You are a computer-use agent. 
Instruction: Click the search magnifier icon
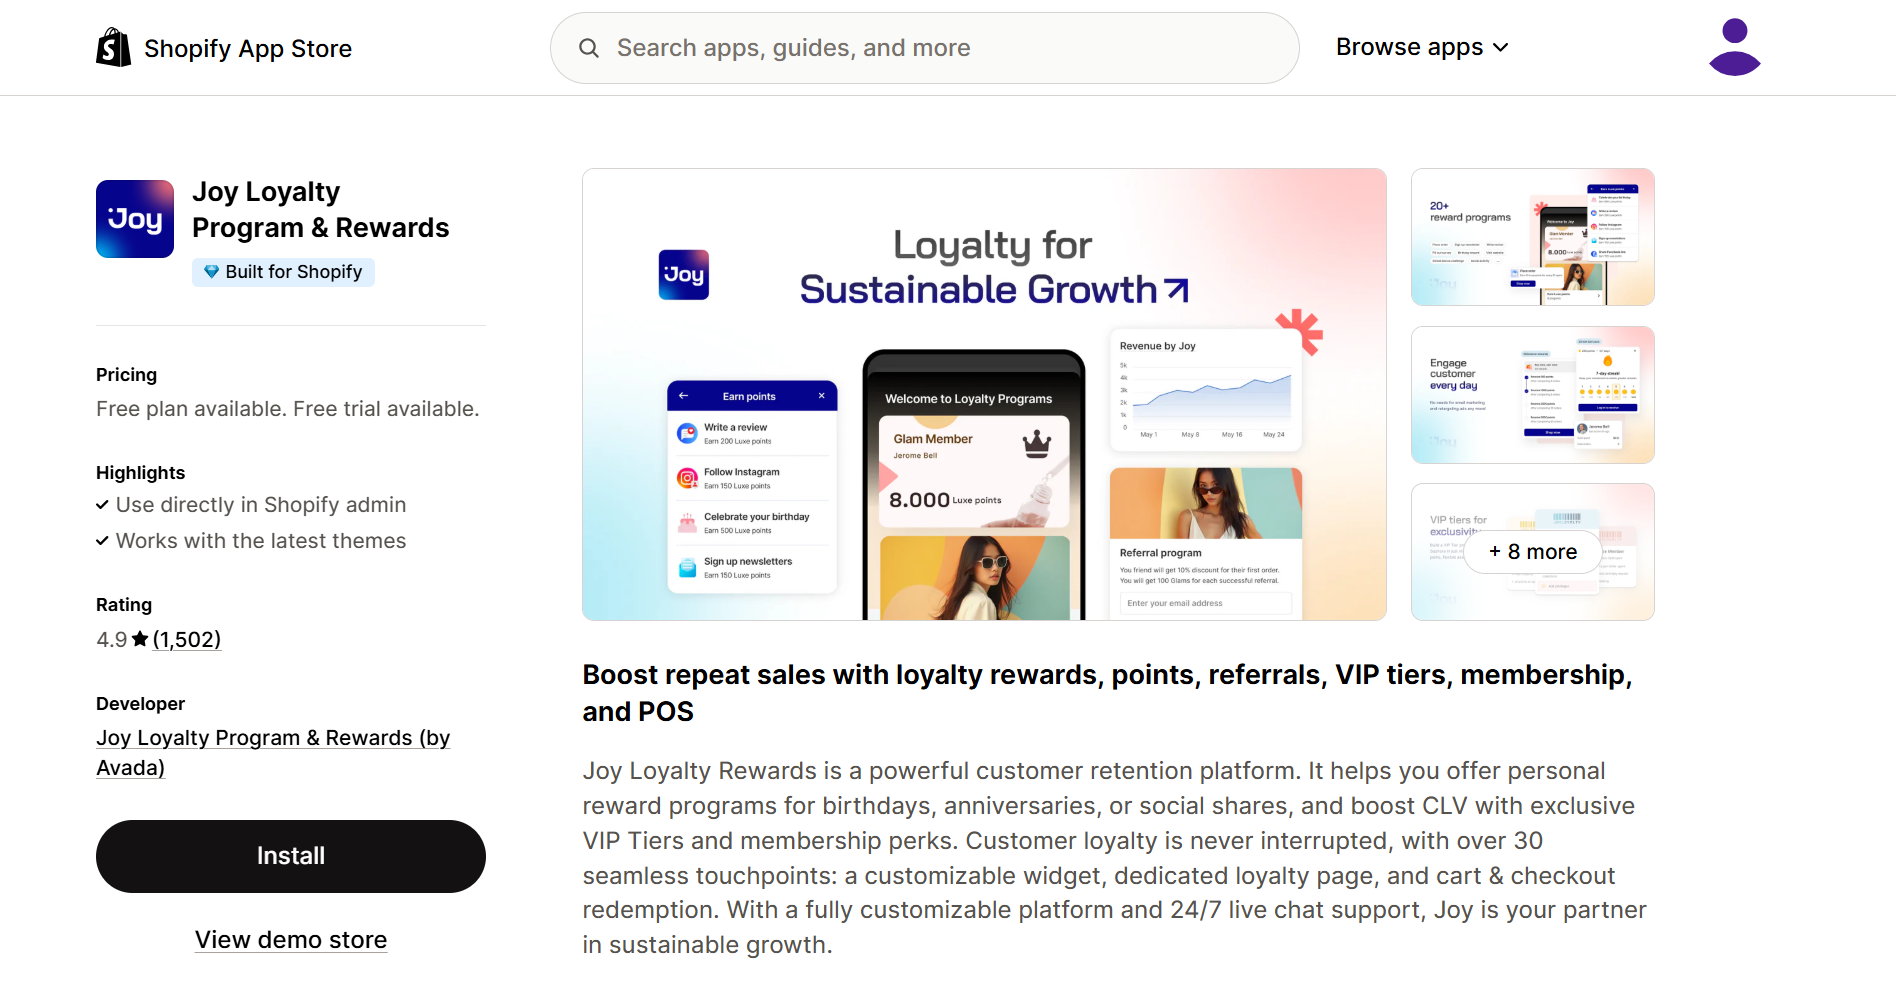tap(589, 48)
